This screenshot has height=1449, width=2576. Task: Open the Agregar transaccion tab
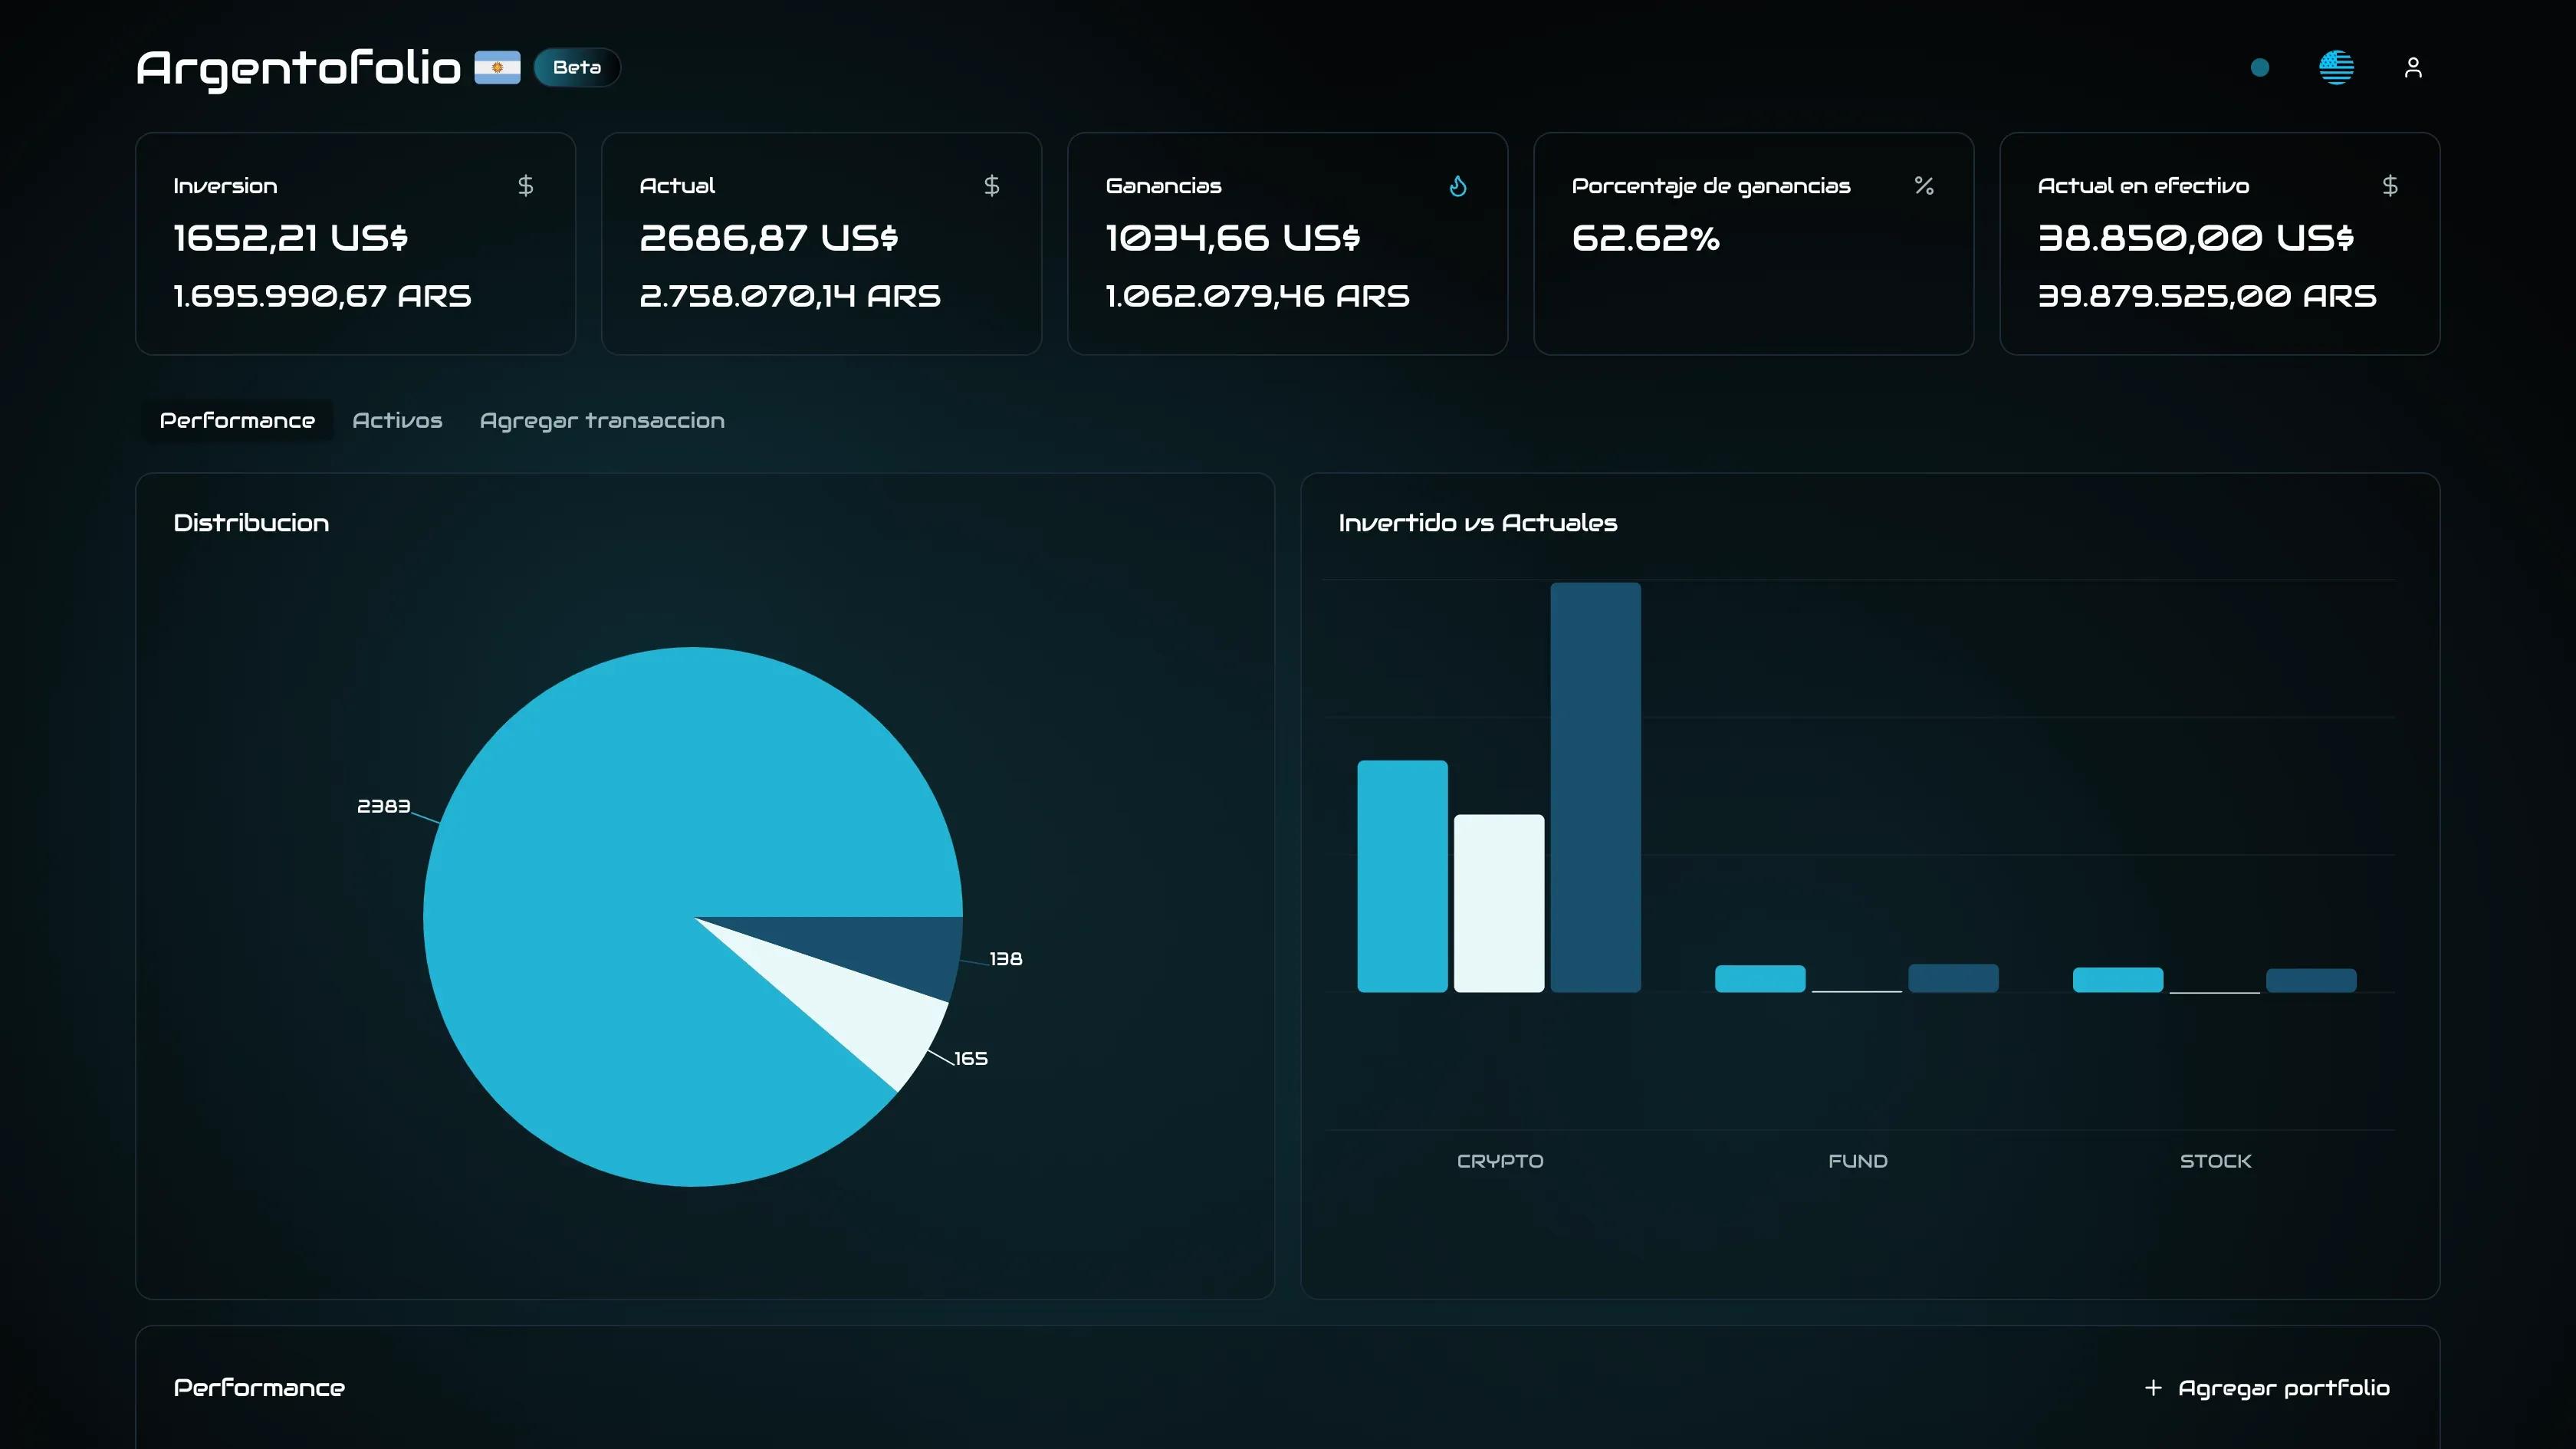[602, 420]
